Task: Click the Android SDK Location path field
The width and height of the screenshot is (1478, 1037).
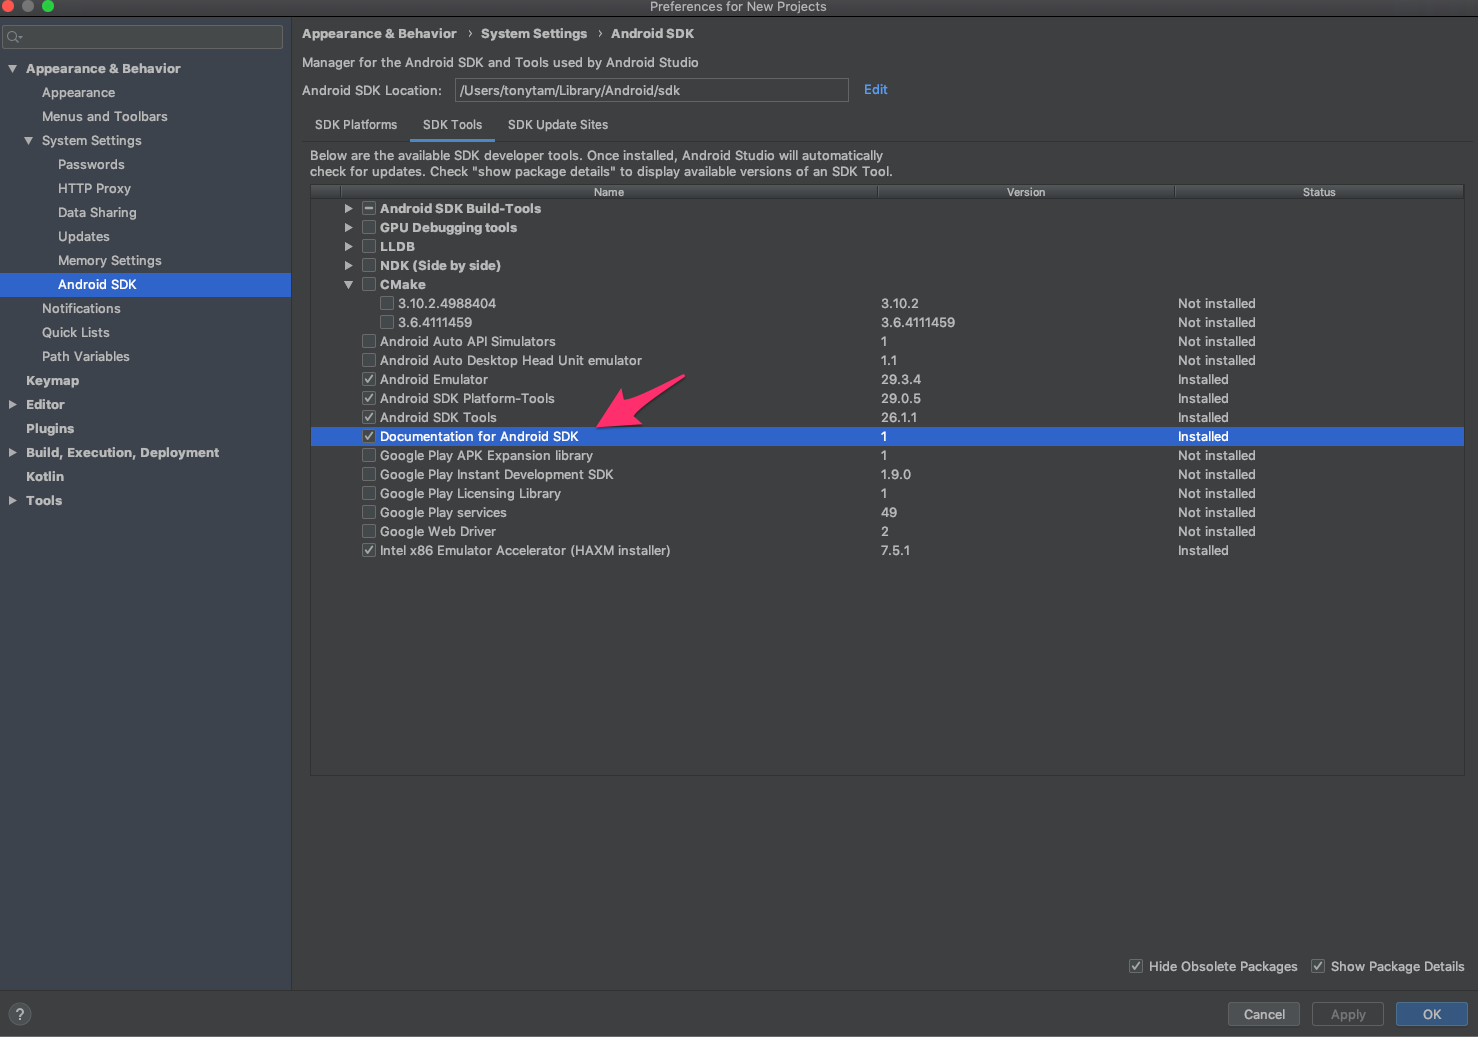Action: (x=652, y=90)
